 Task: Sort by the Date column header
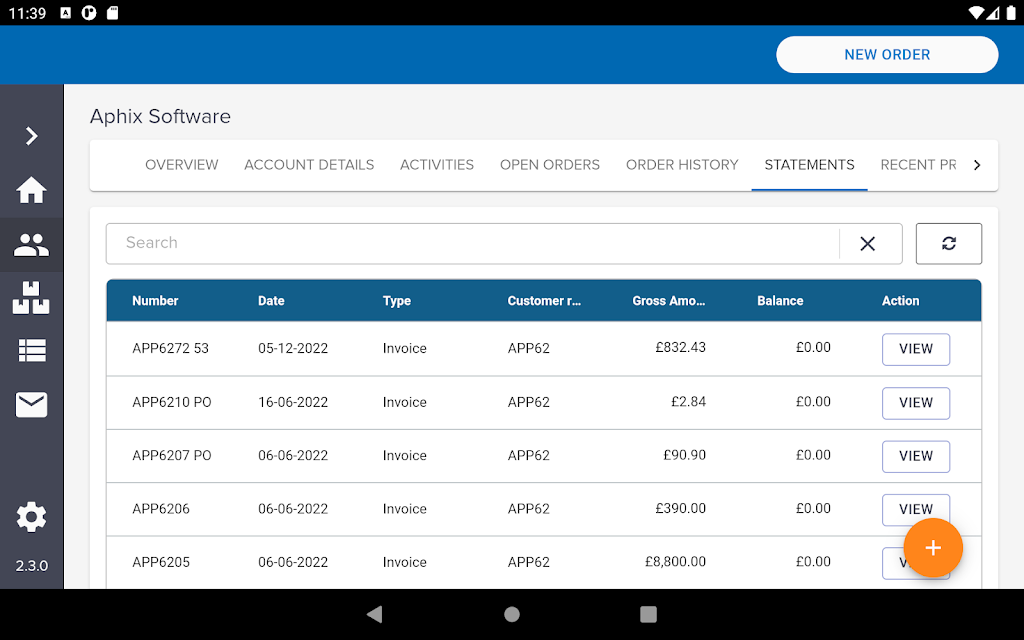[x=271, y=301]
